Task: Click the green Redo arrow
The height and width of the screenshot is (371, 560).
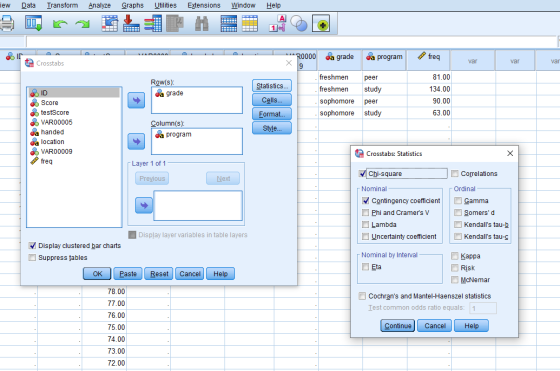Action: point(82,24)
